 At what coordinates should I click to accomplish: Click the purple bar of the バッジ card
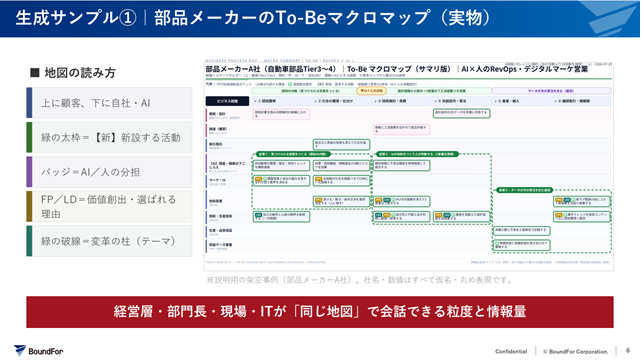29,172
